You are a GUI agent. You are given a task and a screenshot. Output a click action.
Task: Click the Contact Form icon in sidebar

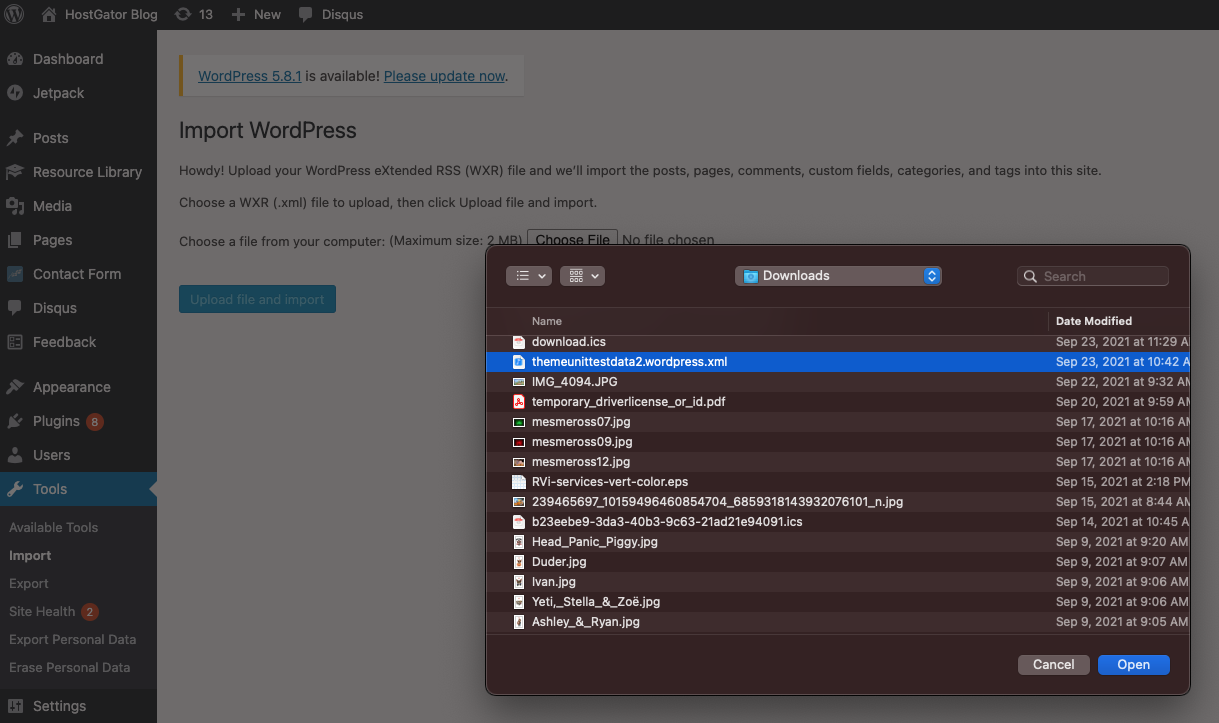point(15,274)
